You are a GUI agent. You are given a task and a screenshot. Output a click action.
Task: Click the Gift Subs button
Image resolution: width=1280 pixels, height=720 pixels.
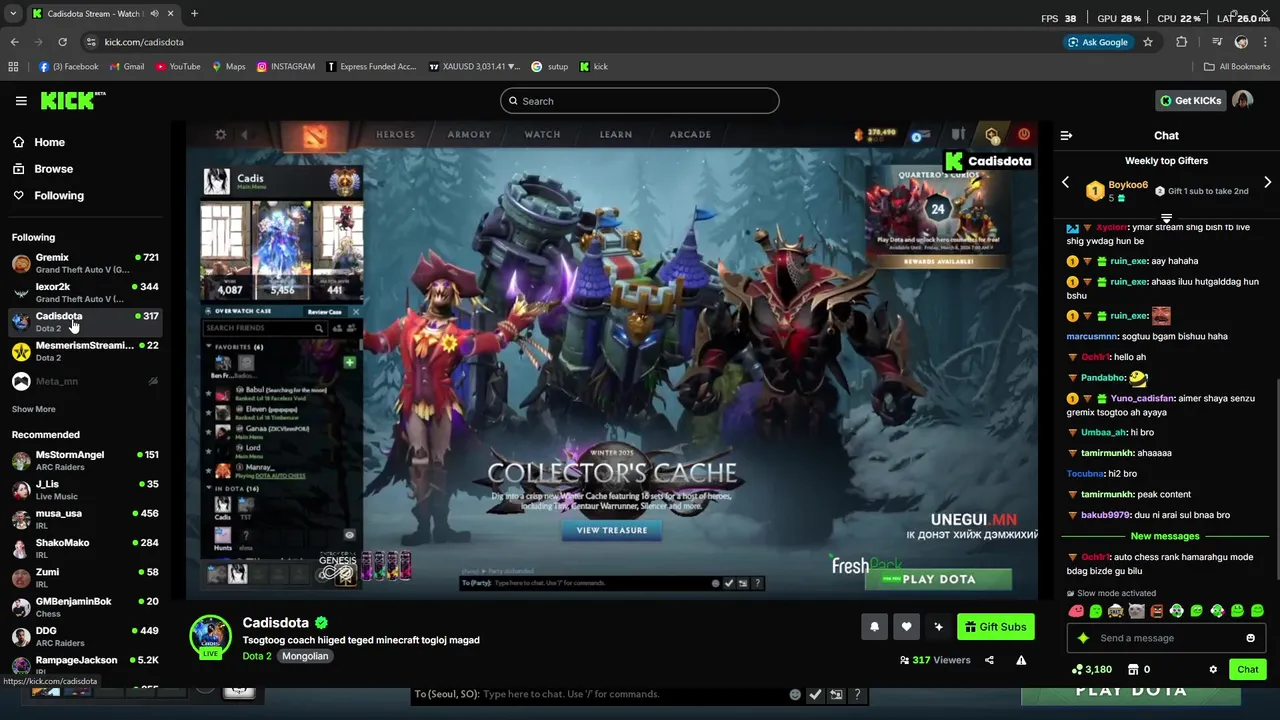coord(995,627)
